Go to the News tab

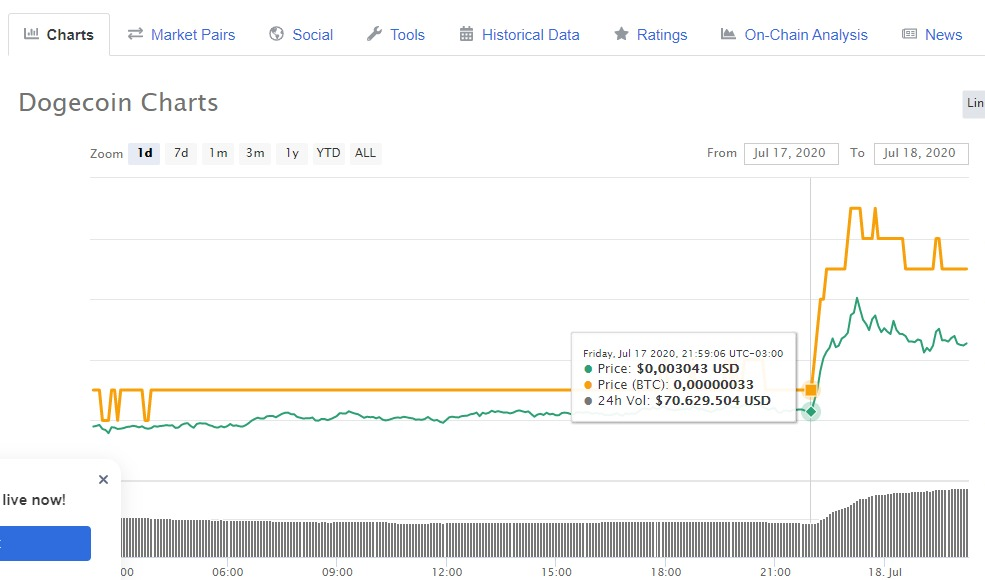(932, 35)
